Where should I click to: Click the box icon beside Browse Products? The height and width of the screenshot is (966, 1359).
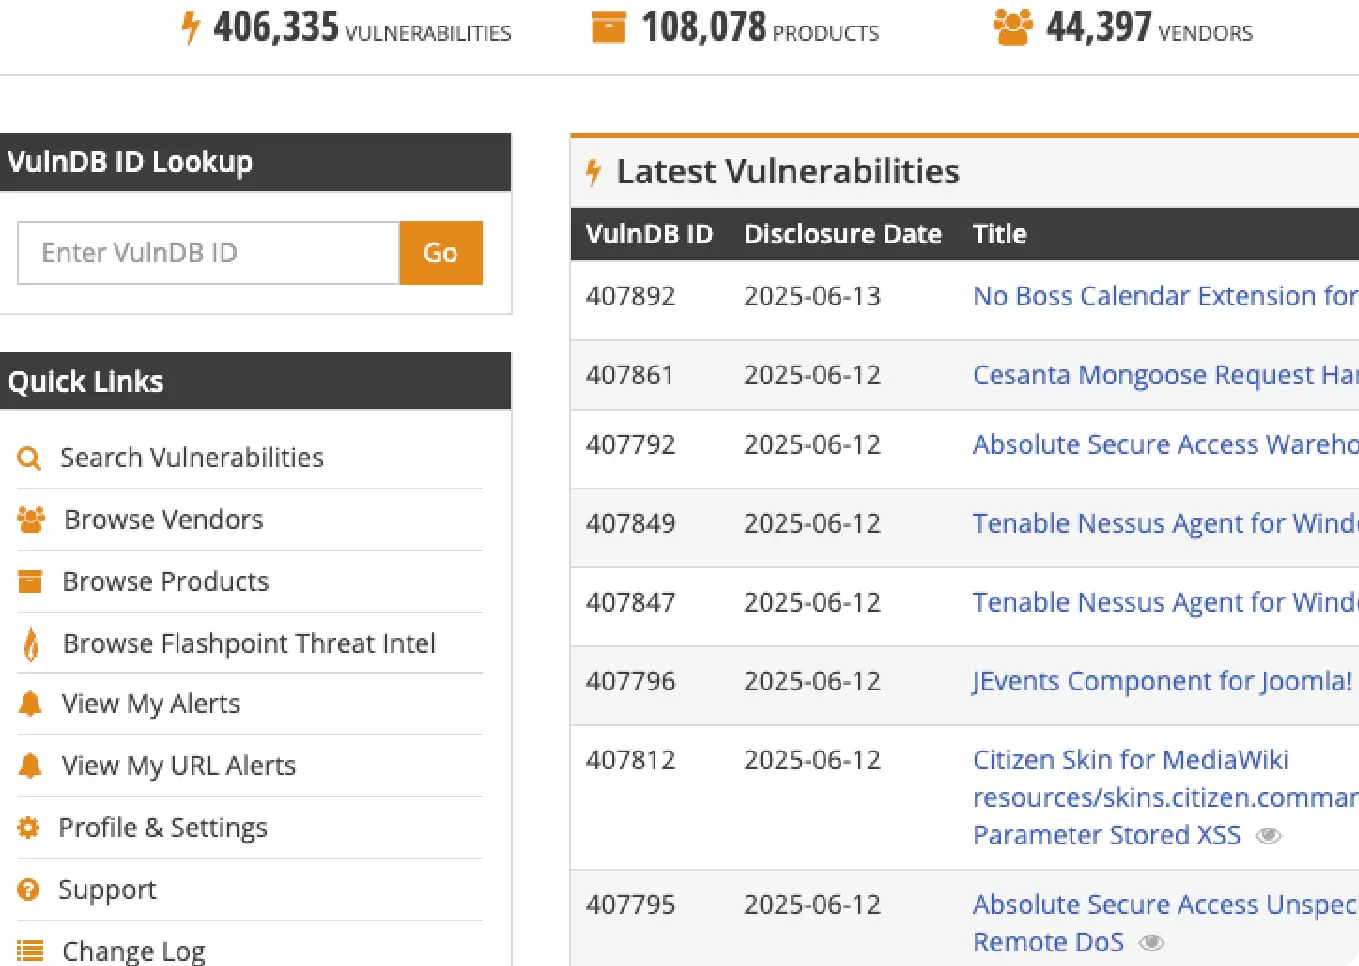(x=30, y=582)
